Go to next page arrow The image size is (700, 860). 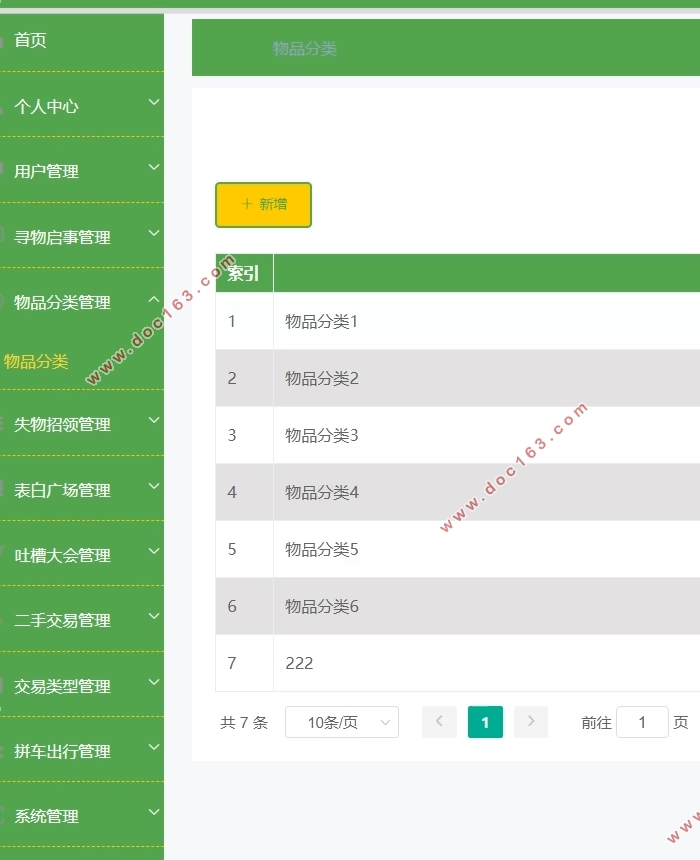pos(531,722)
